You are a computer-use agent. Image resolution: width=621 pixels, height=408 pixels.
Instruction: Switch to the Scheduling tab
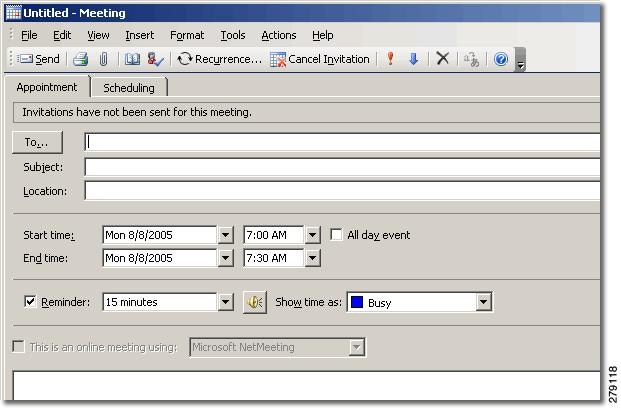(129, 88)
